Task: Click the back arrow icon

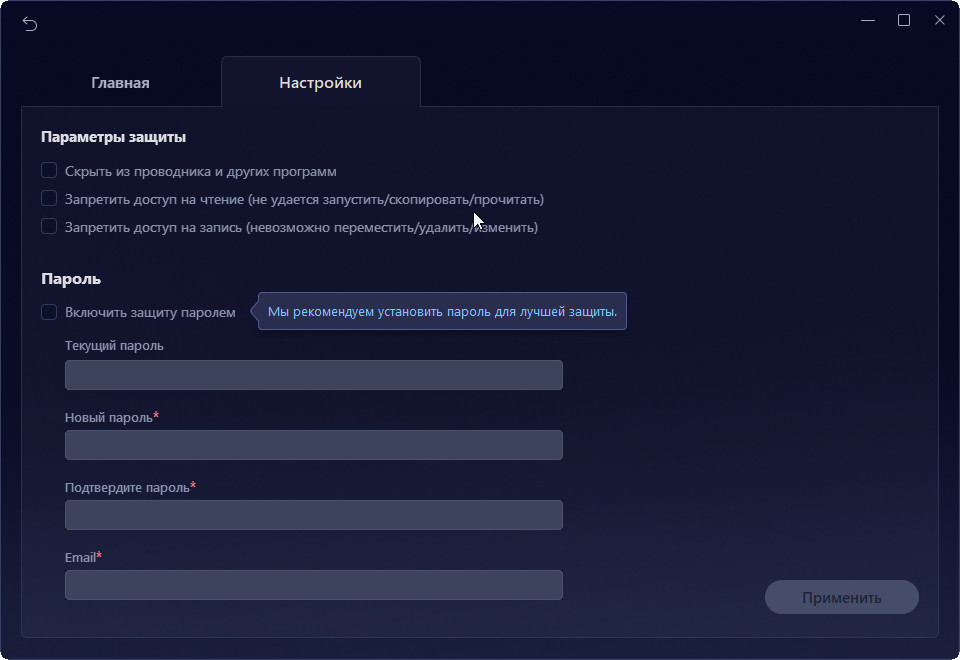Action: [x=30, y=24]
